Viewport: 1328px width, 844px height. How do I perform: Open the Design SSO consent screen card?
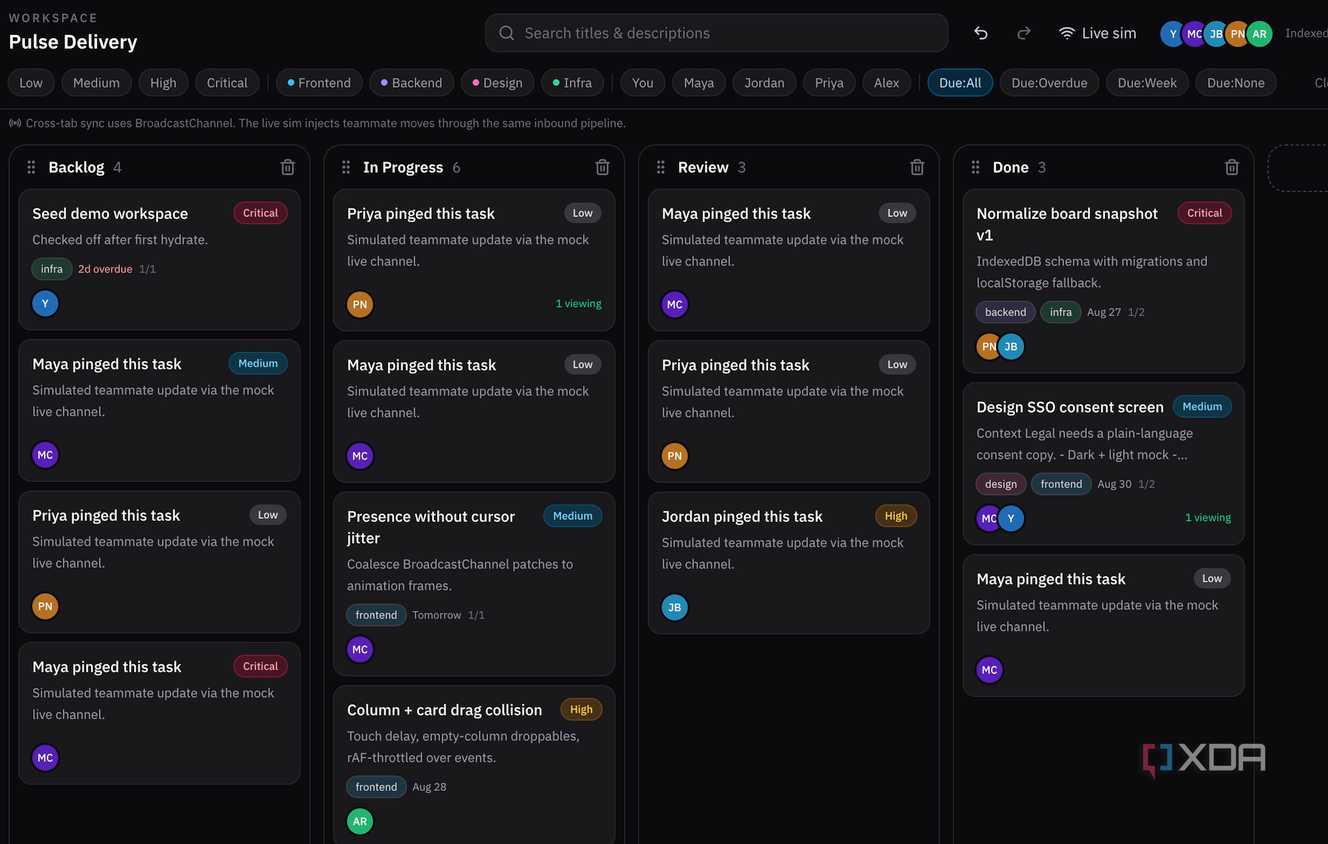click(x=1104, y=464)
